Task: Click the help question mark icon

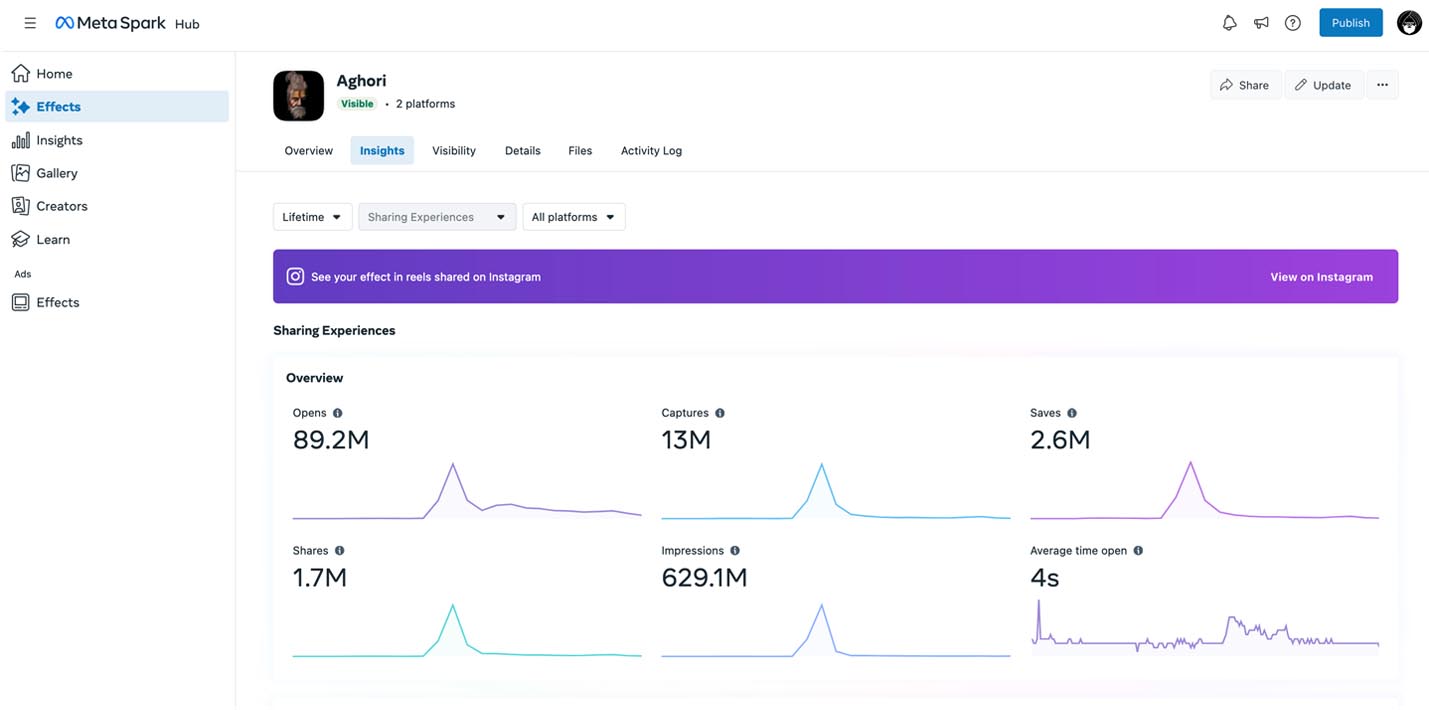Action: [x=1293, y=23]
